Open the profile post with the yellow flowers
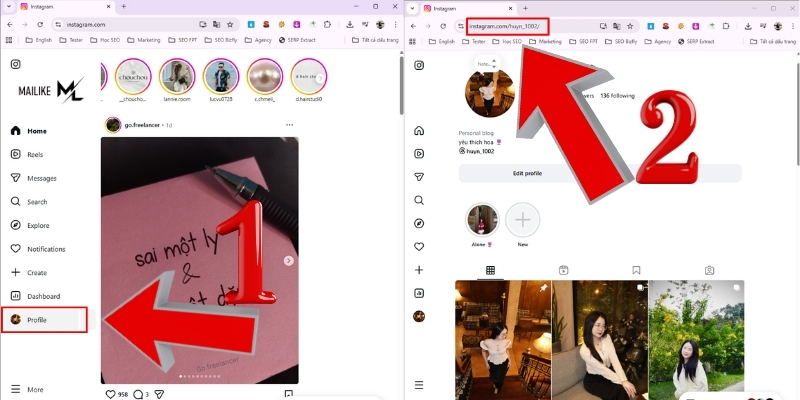The width and height of the screenshot is (800, 400). [696, 340]
